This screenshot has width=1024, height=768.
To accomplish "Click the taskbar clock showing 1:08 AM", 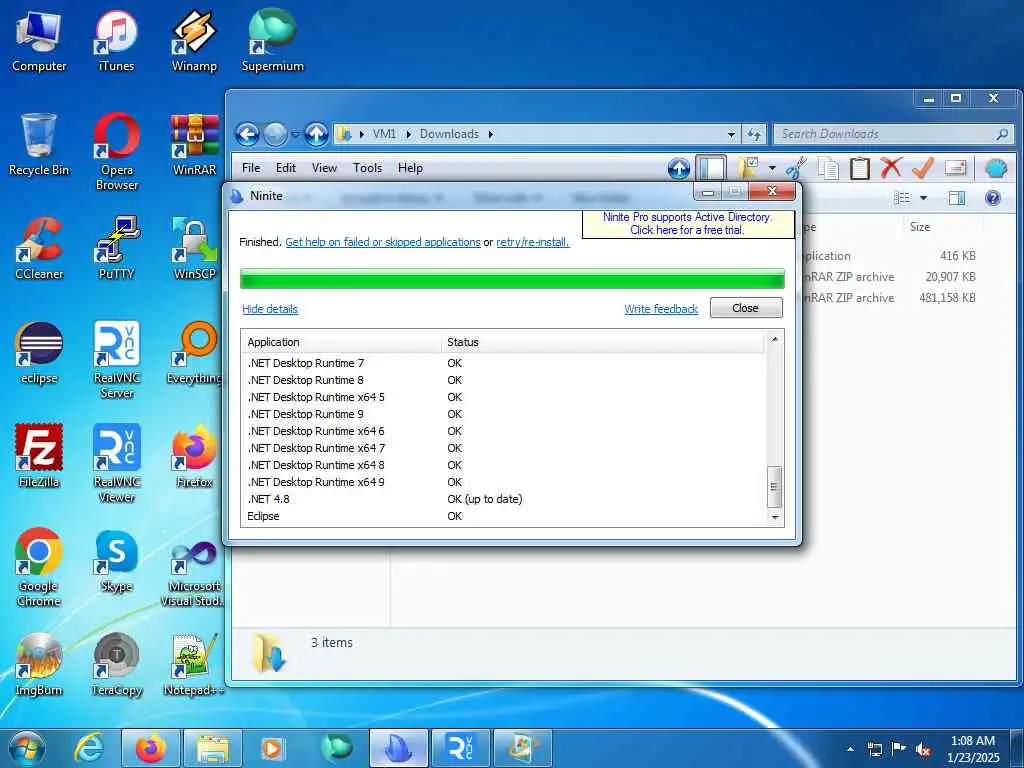I will (x=973, y=749).
